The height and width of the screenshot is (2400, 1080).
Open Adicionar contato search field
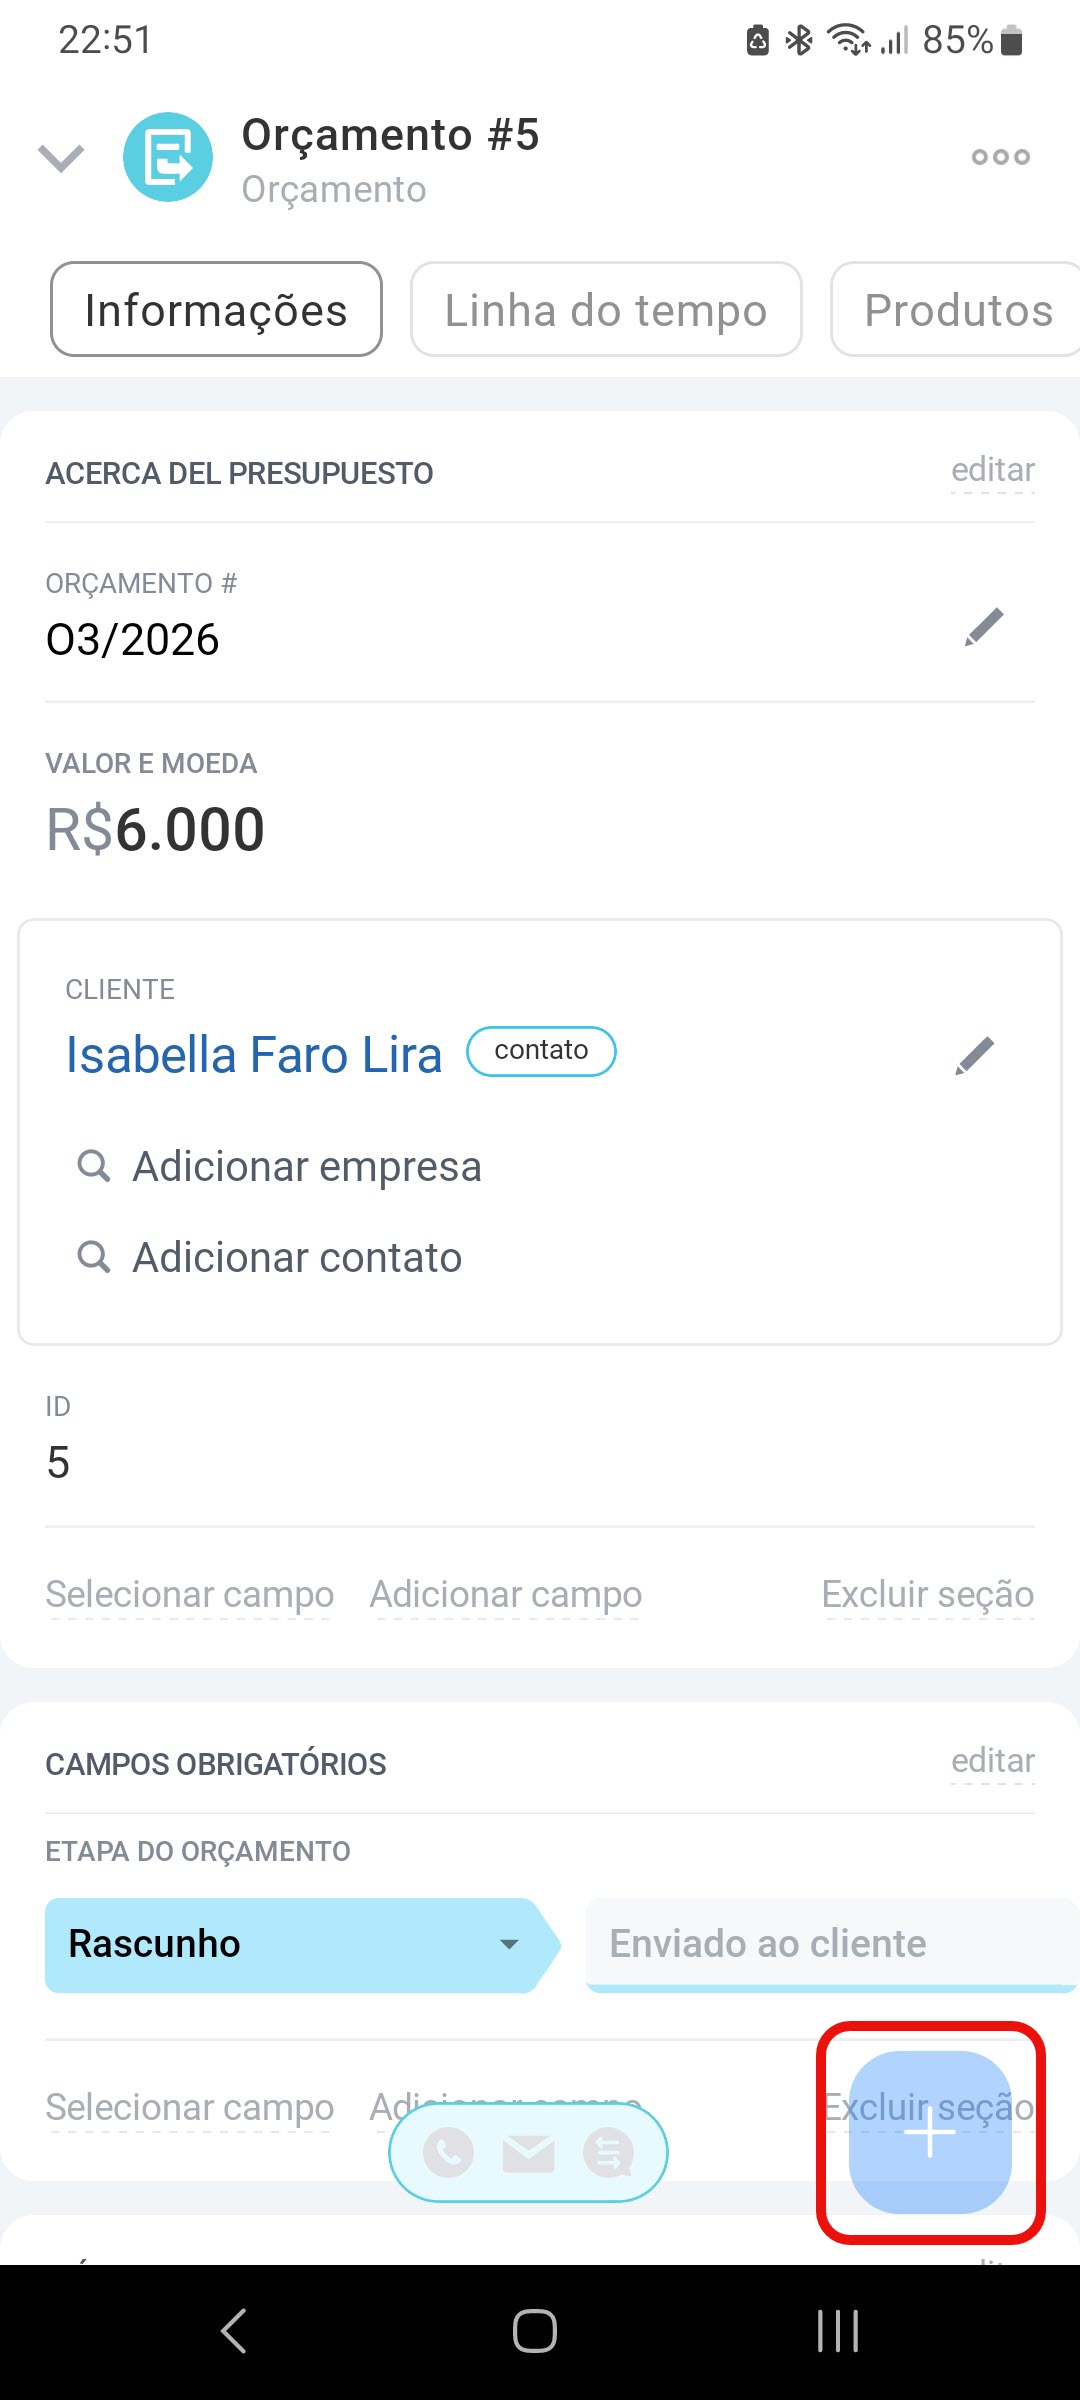click(x=297, y=1258)
